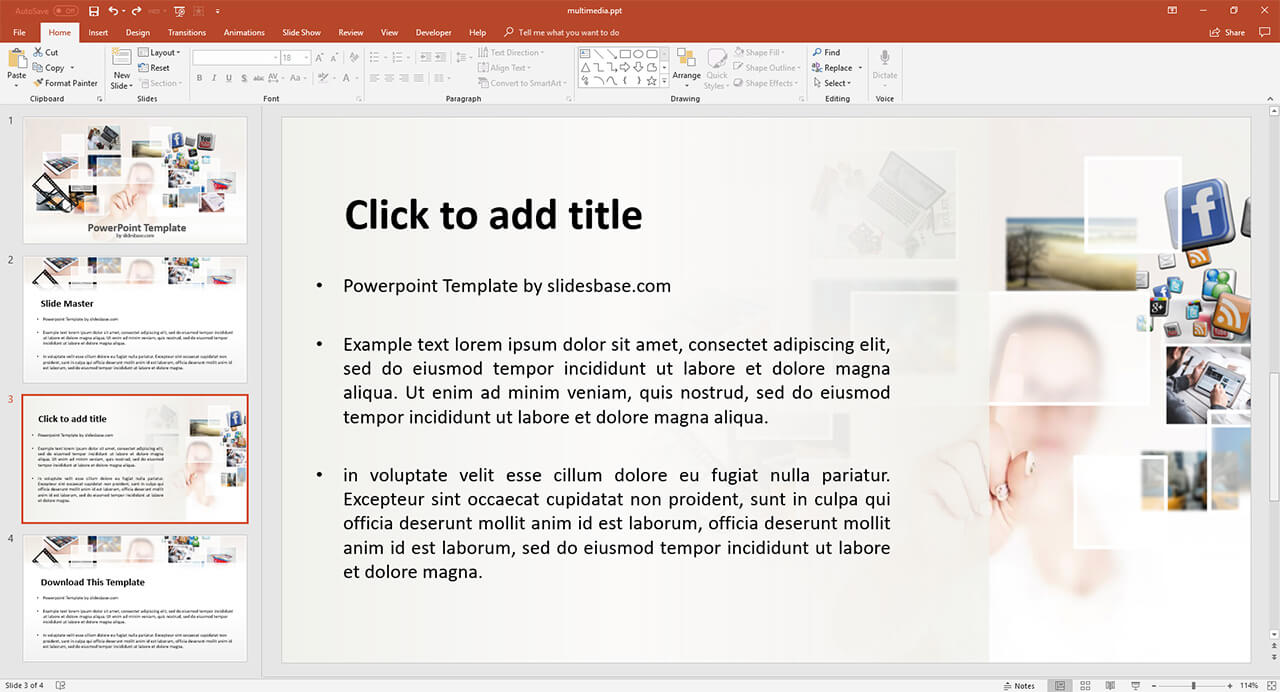Click the Save icon in the title bar

click(x=94, y=11)
